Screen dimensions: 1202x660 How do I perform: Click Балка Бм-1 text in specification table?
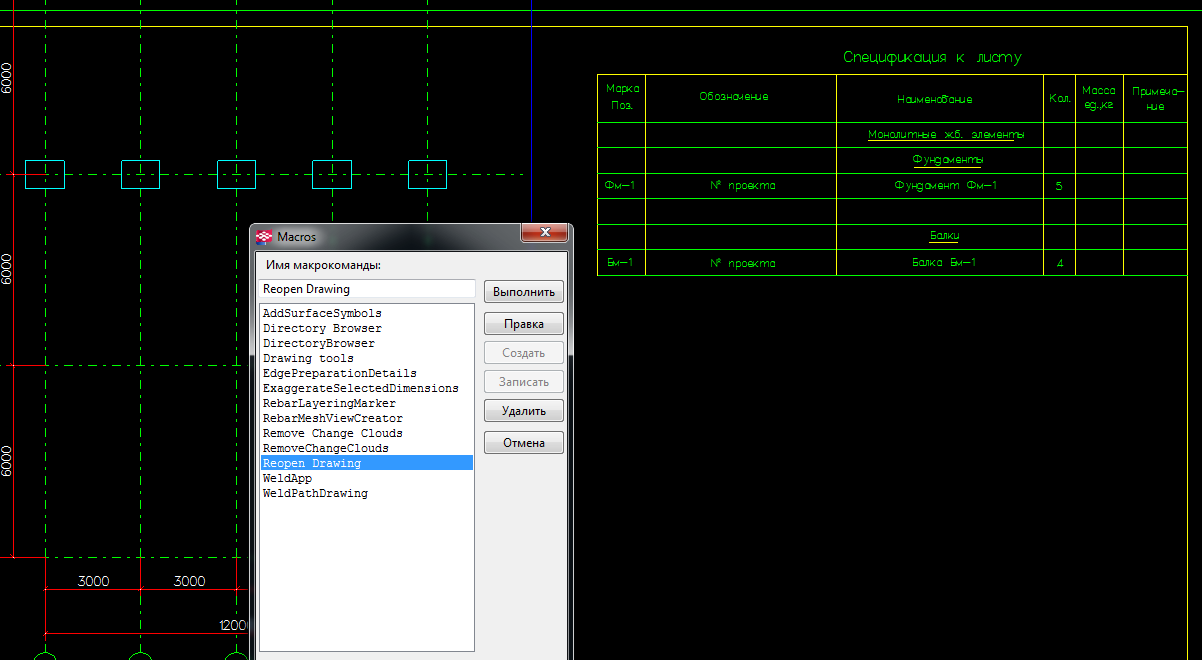pos(943,263)
